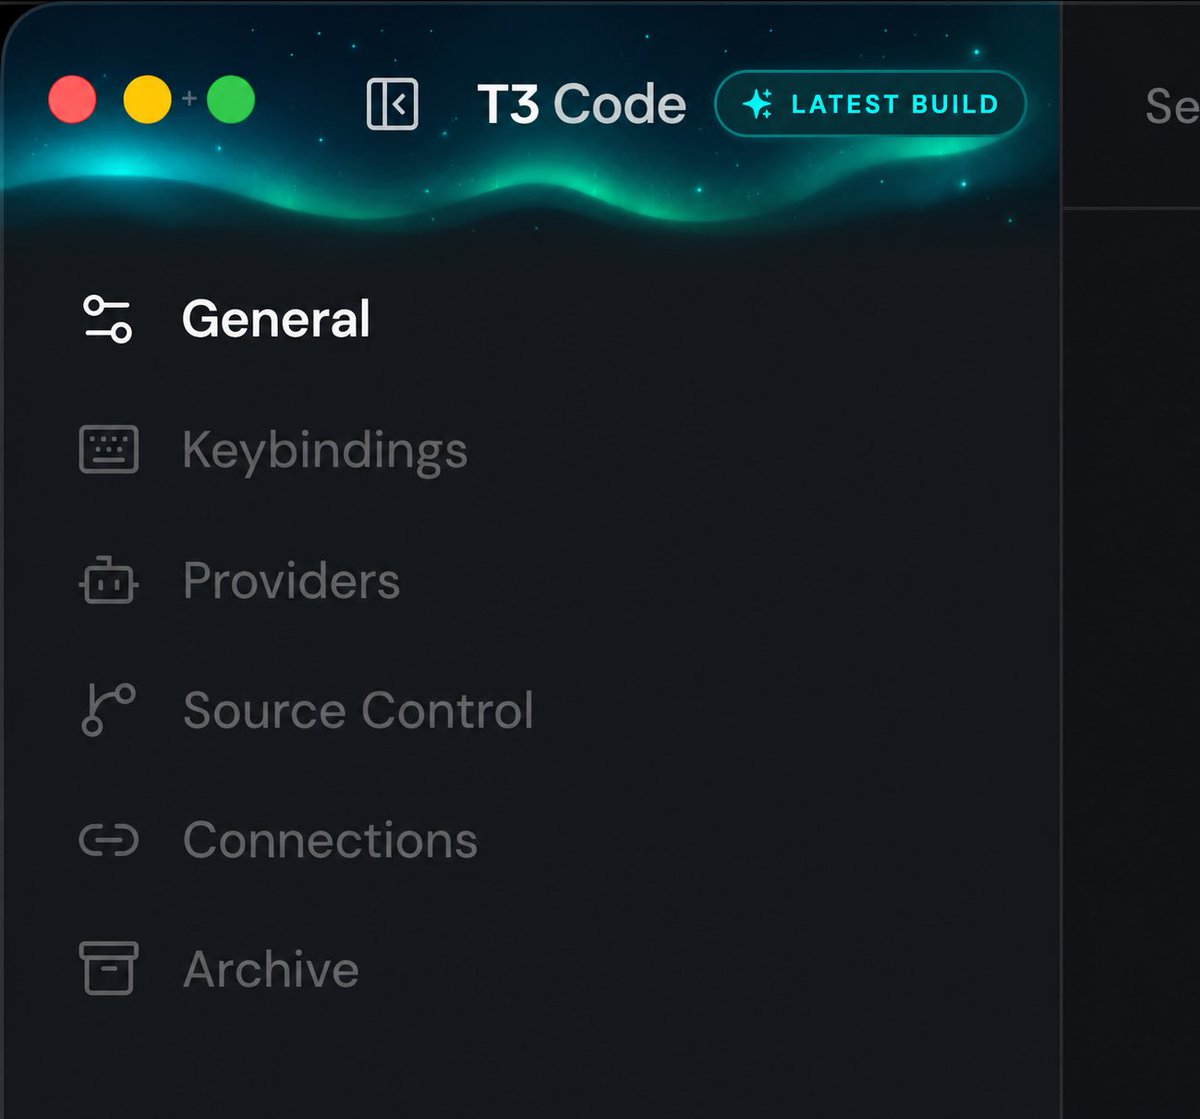Screen dimensions: 1200x1119
Task: Click the Connections chain link icon
Action: click(x=108, y=840)
